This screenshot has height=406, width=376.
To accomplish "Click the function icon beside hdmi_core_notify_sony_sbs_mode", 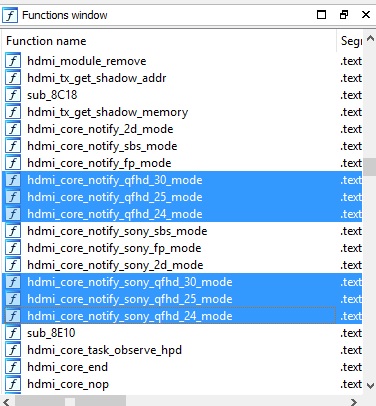I will click(13, 231).
